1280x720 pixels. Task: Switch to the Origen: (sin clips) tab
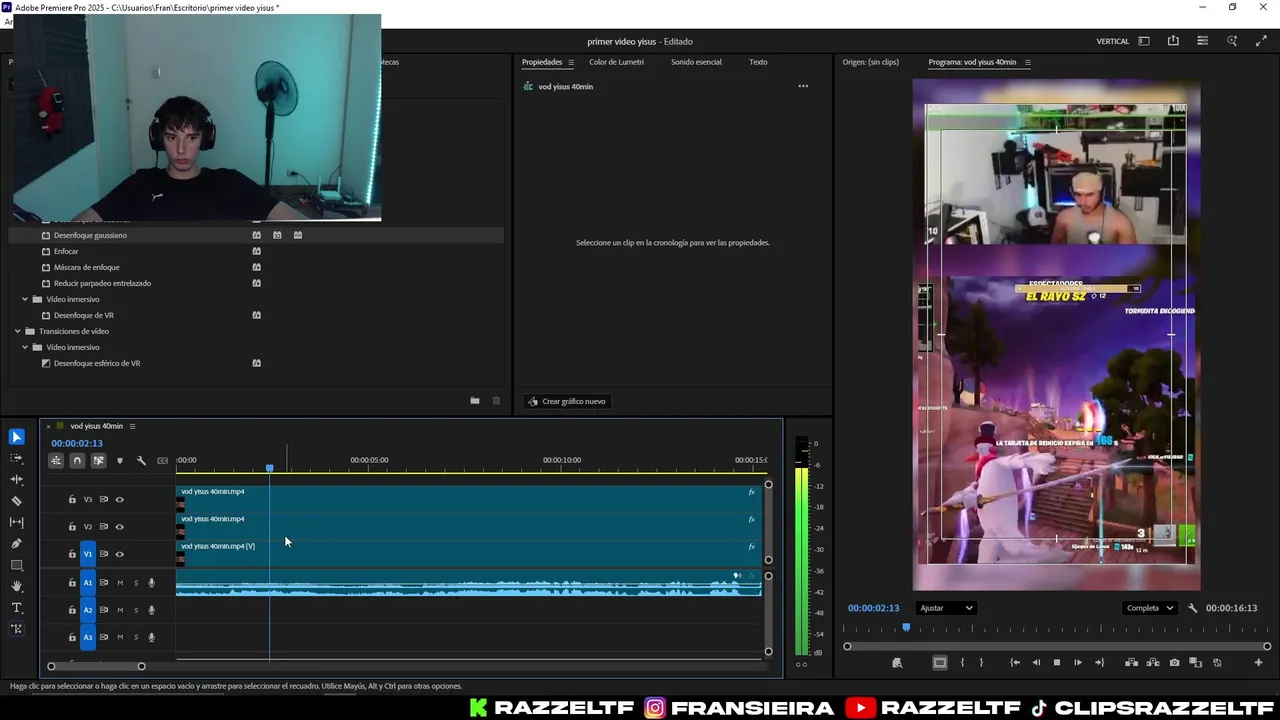pos(870,62)
